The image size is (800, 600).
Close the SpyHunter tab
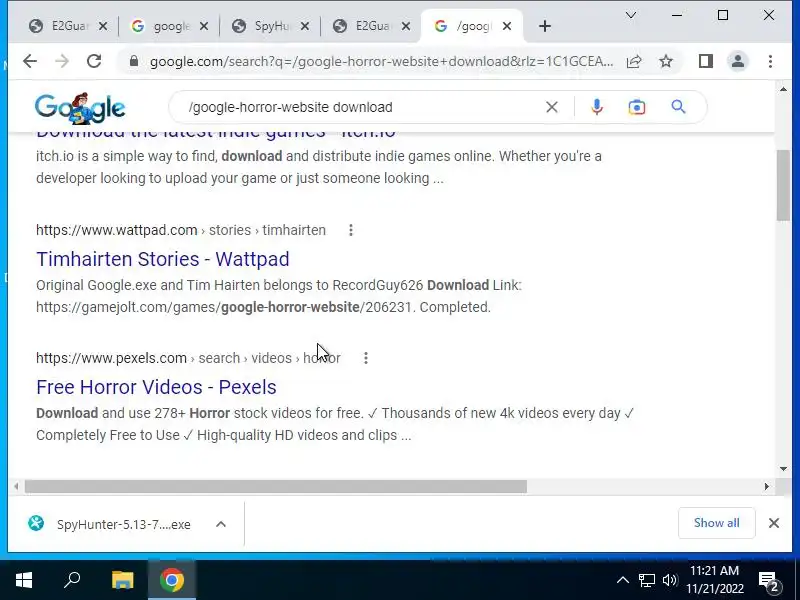click(x=305, y=26)
